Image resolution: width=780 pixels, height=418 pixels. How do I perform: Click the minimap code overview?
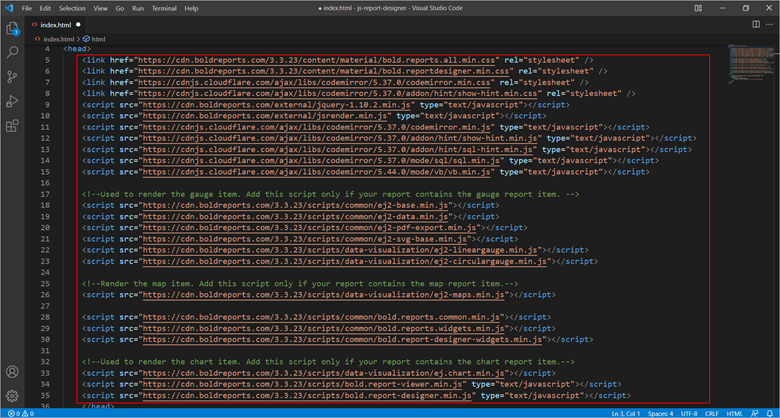[x=750, y=64]
